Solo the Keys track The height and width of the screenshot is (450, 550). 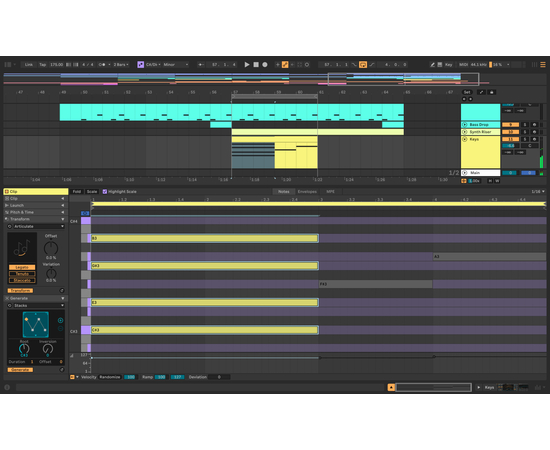point(525,139)
